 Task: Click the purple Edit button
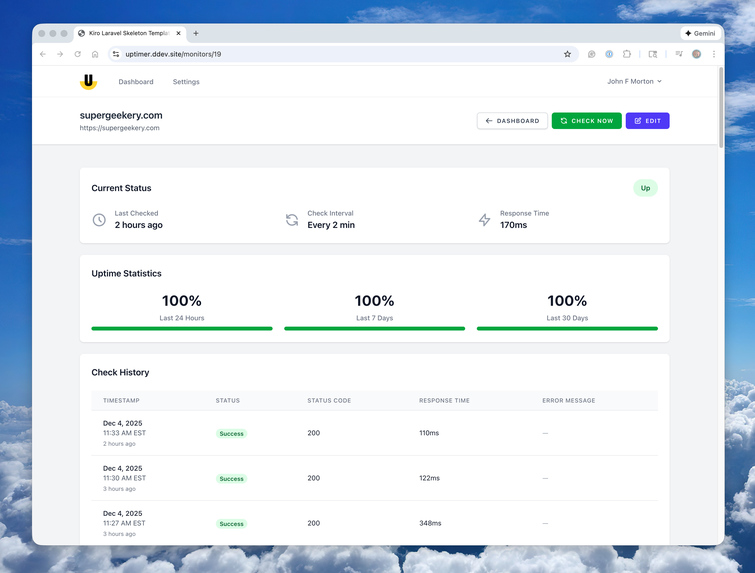(x=647, y=121)
